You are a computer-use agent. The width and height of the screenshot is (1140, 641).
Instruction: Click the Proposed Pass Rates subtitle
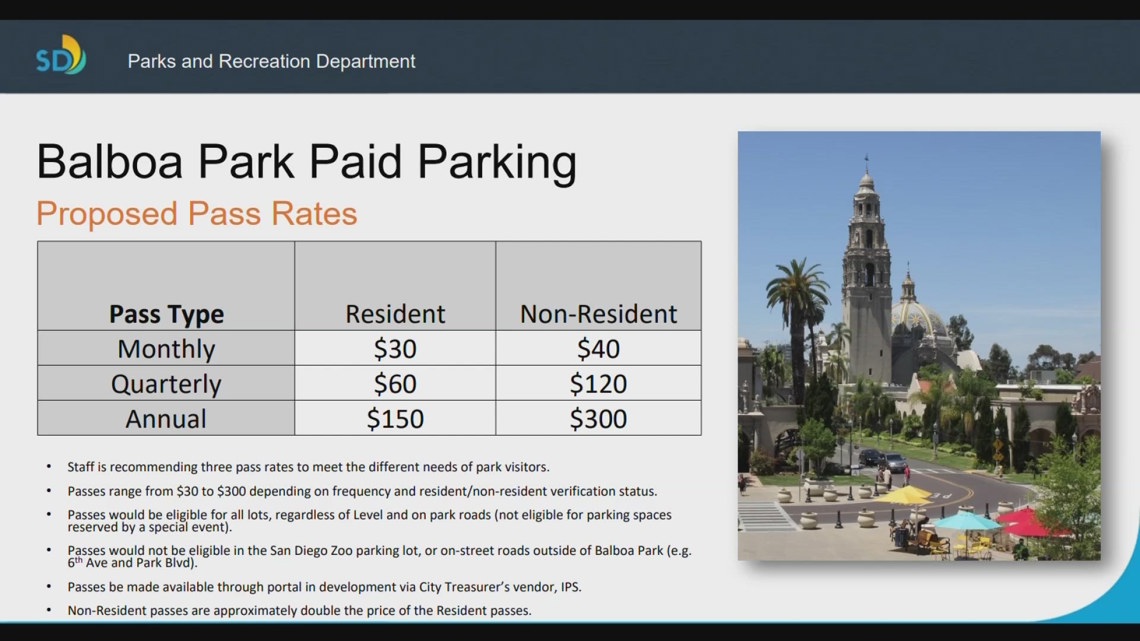(x=195, y=213)
